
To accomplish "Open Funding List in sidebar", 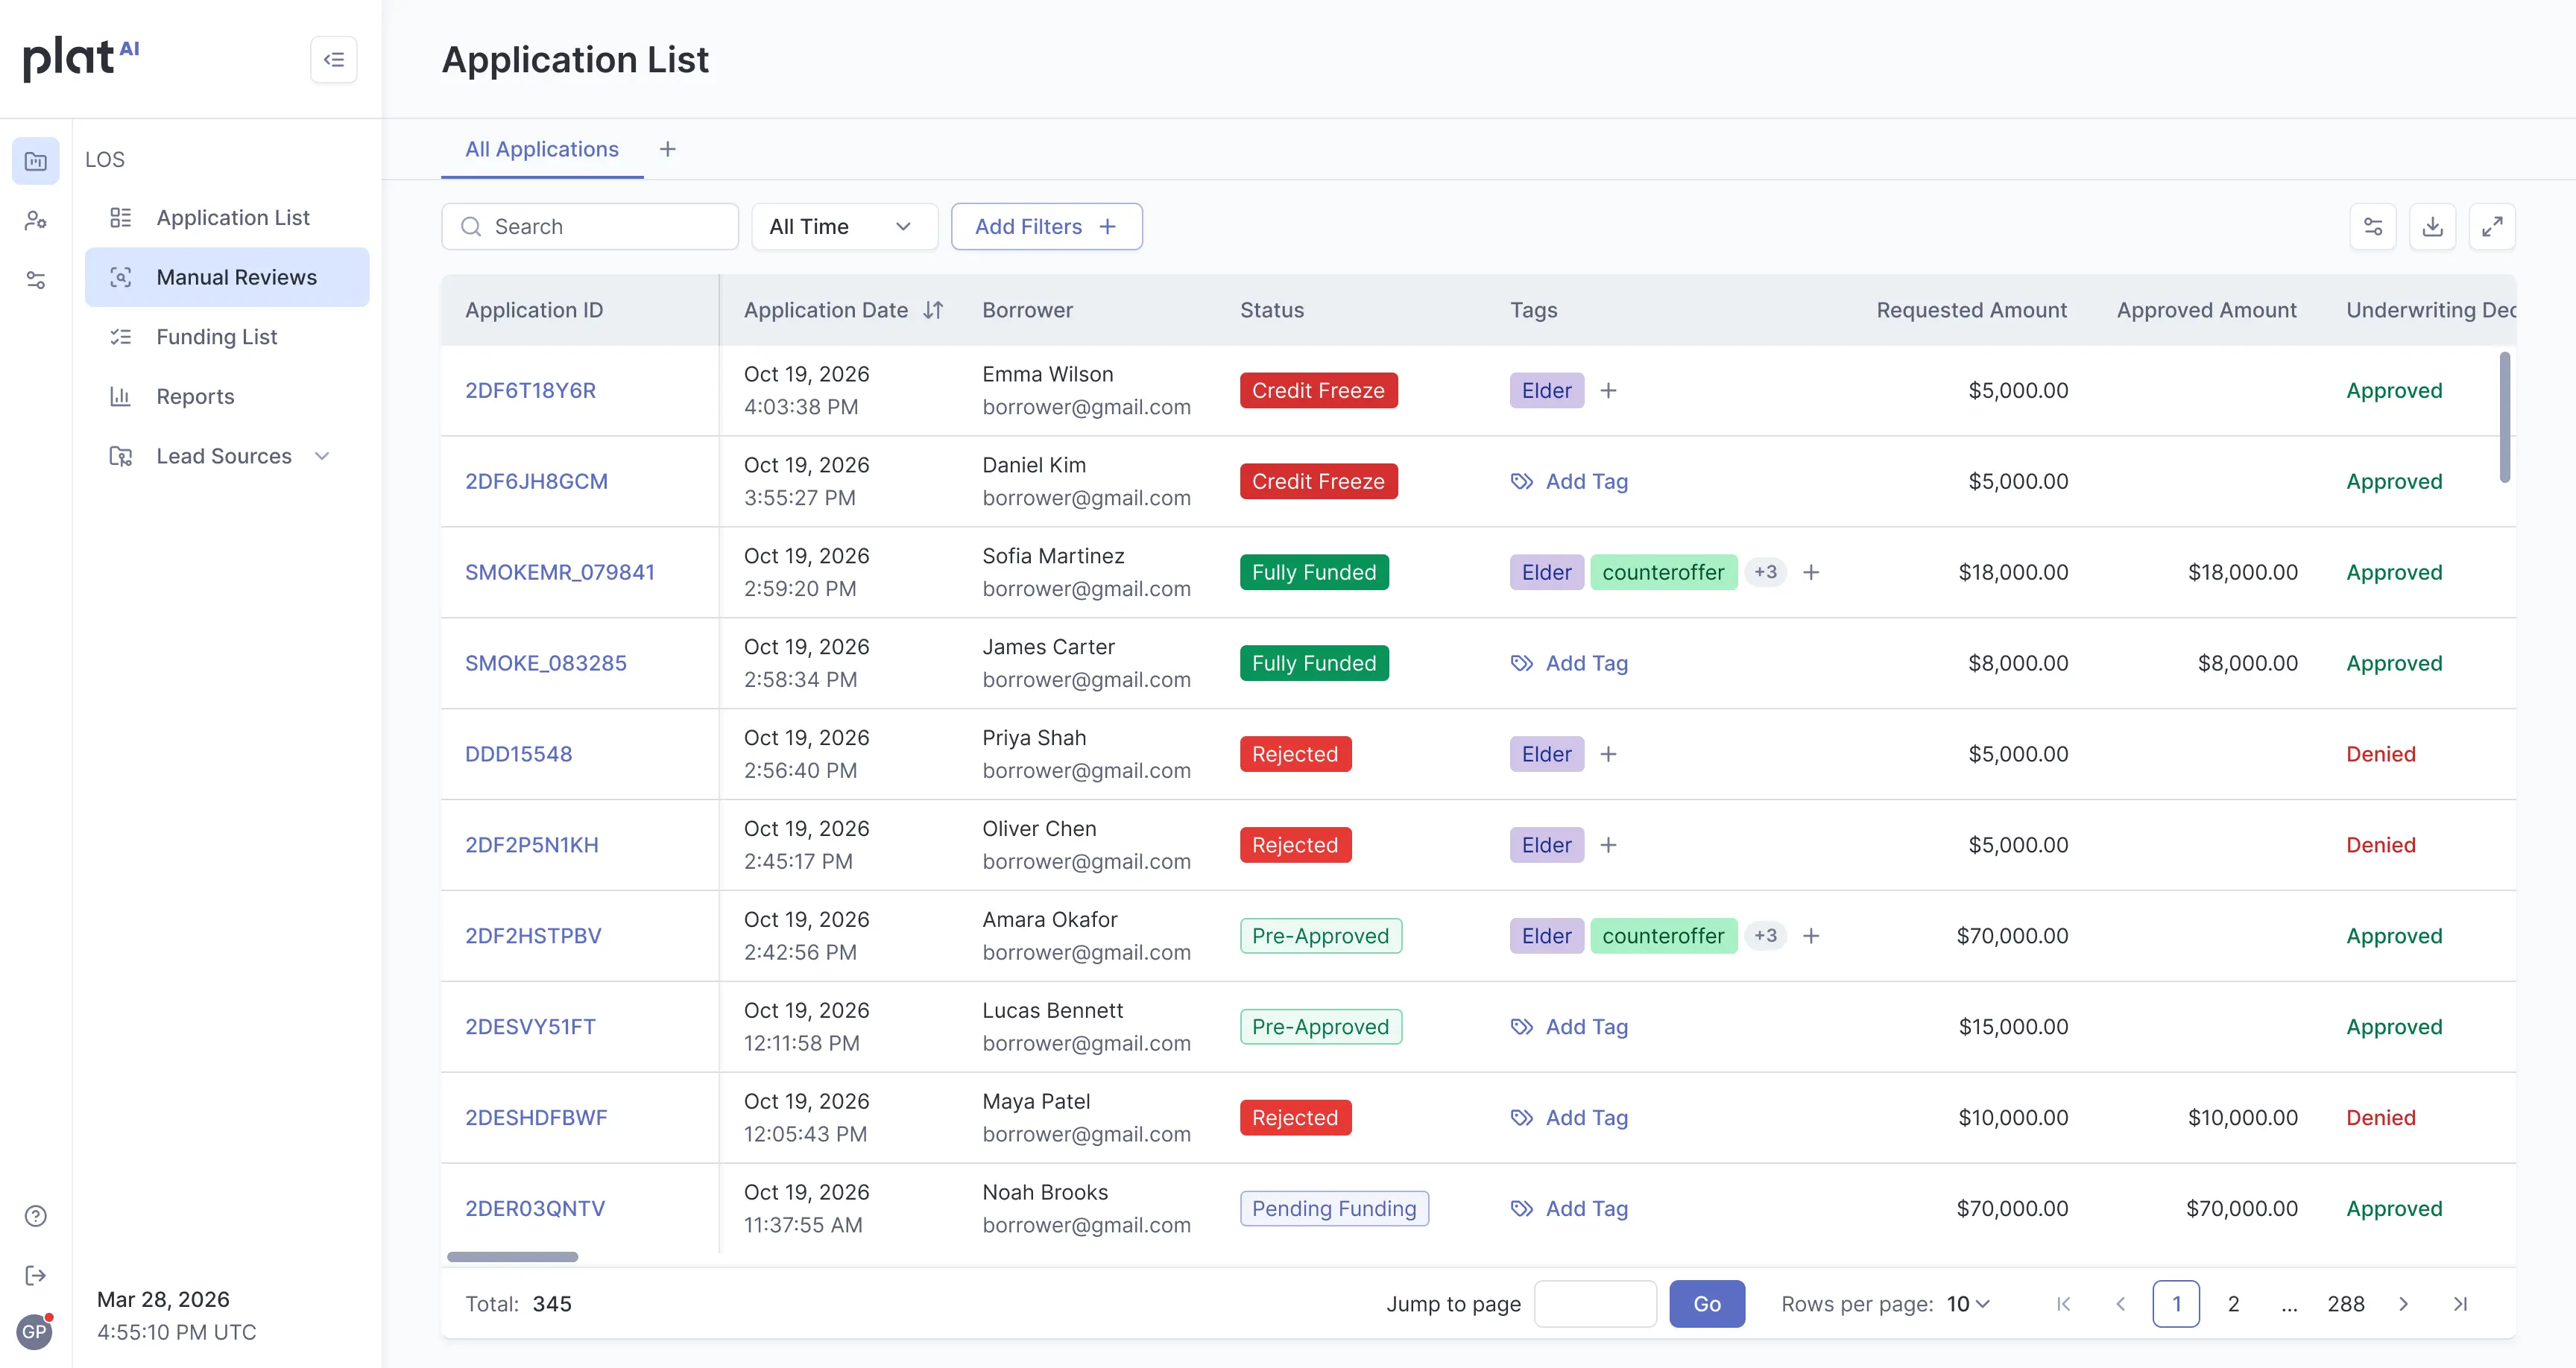I will pyautogui.click(x=227, y=337).
